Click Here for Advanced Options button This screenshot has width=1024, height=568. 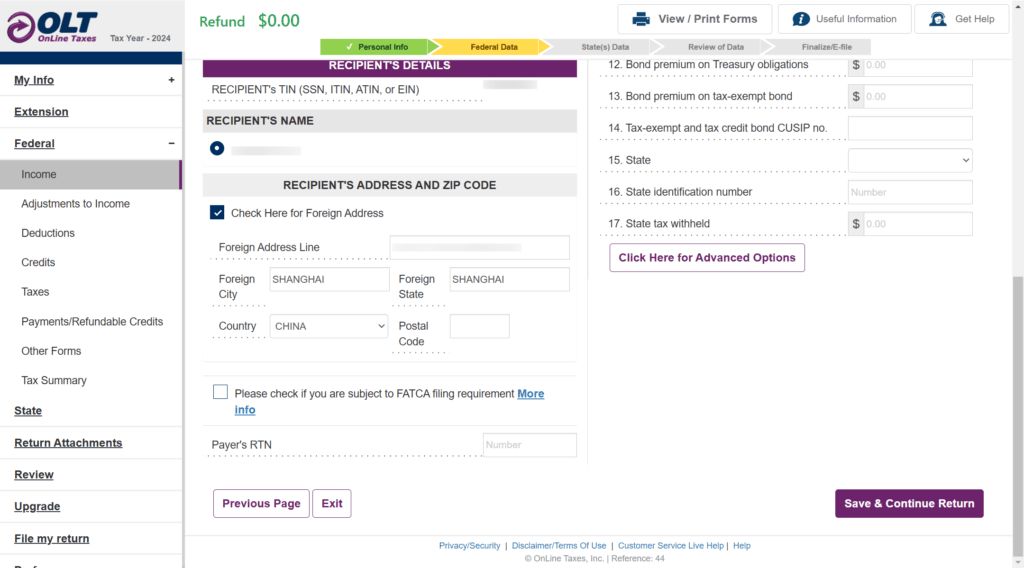pos(707,257)
